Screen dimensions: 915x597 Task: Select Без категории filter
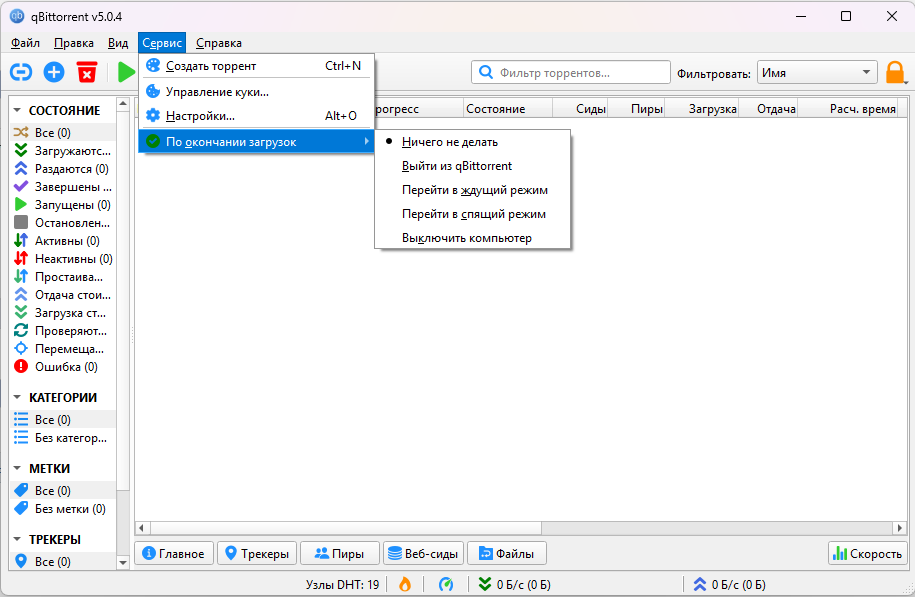(x=62, y=438)
